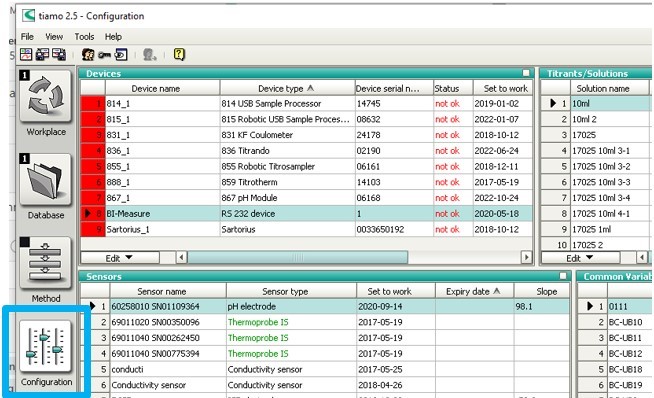Screen dimensions: 654x398
Task: Sort by Slope column header
Action: 541,291
